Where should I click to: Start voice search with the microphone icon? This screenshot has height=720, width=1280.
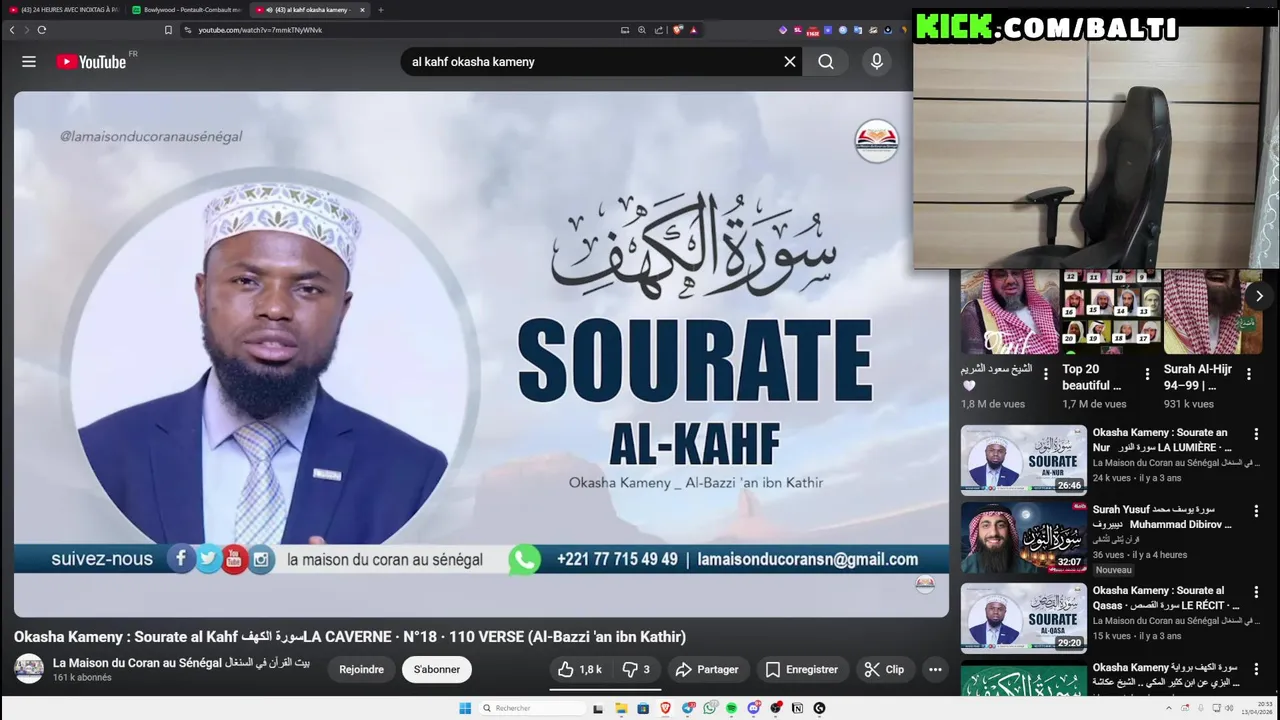(877, 62)
